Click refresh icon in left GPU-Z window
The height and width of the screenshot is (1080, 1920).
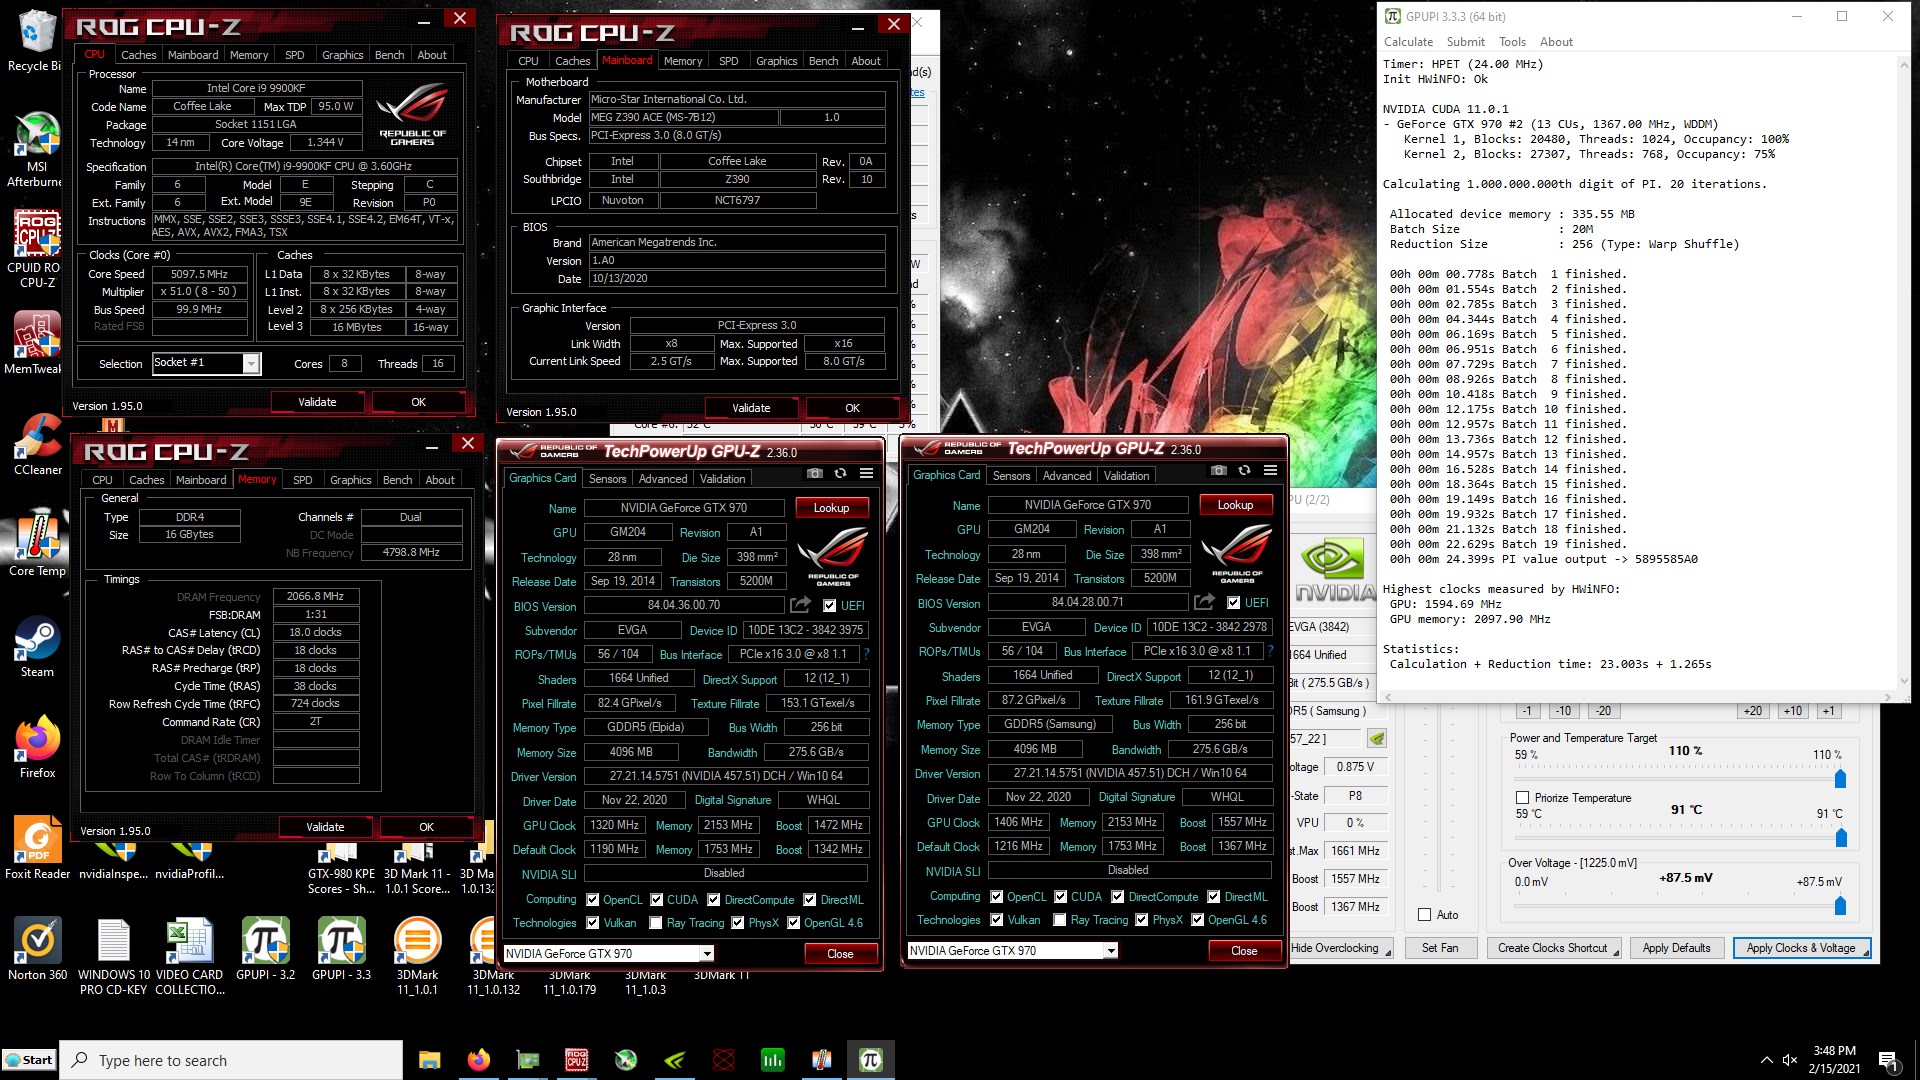pyautogui.click(x=841, y=474)
